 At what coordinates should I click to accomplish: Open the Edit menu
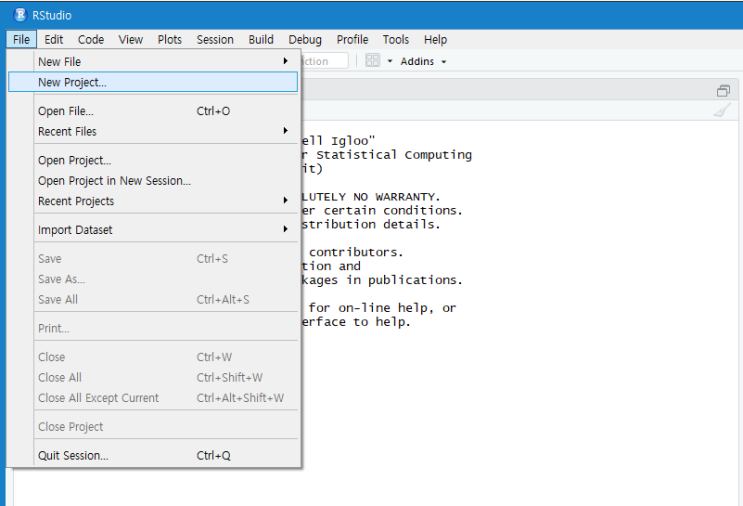[54, 40]
